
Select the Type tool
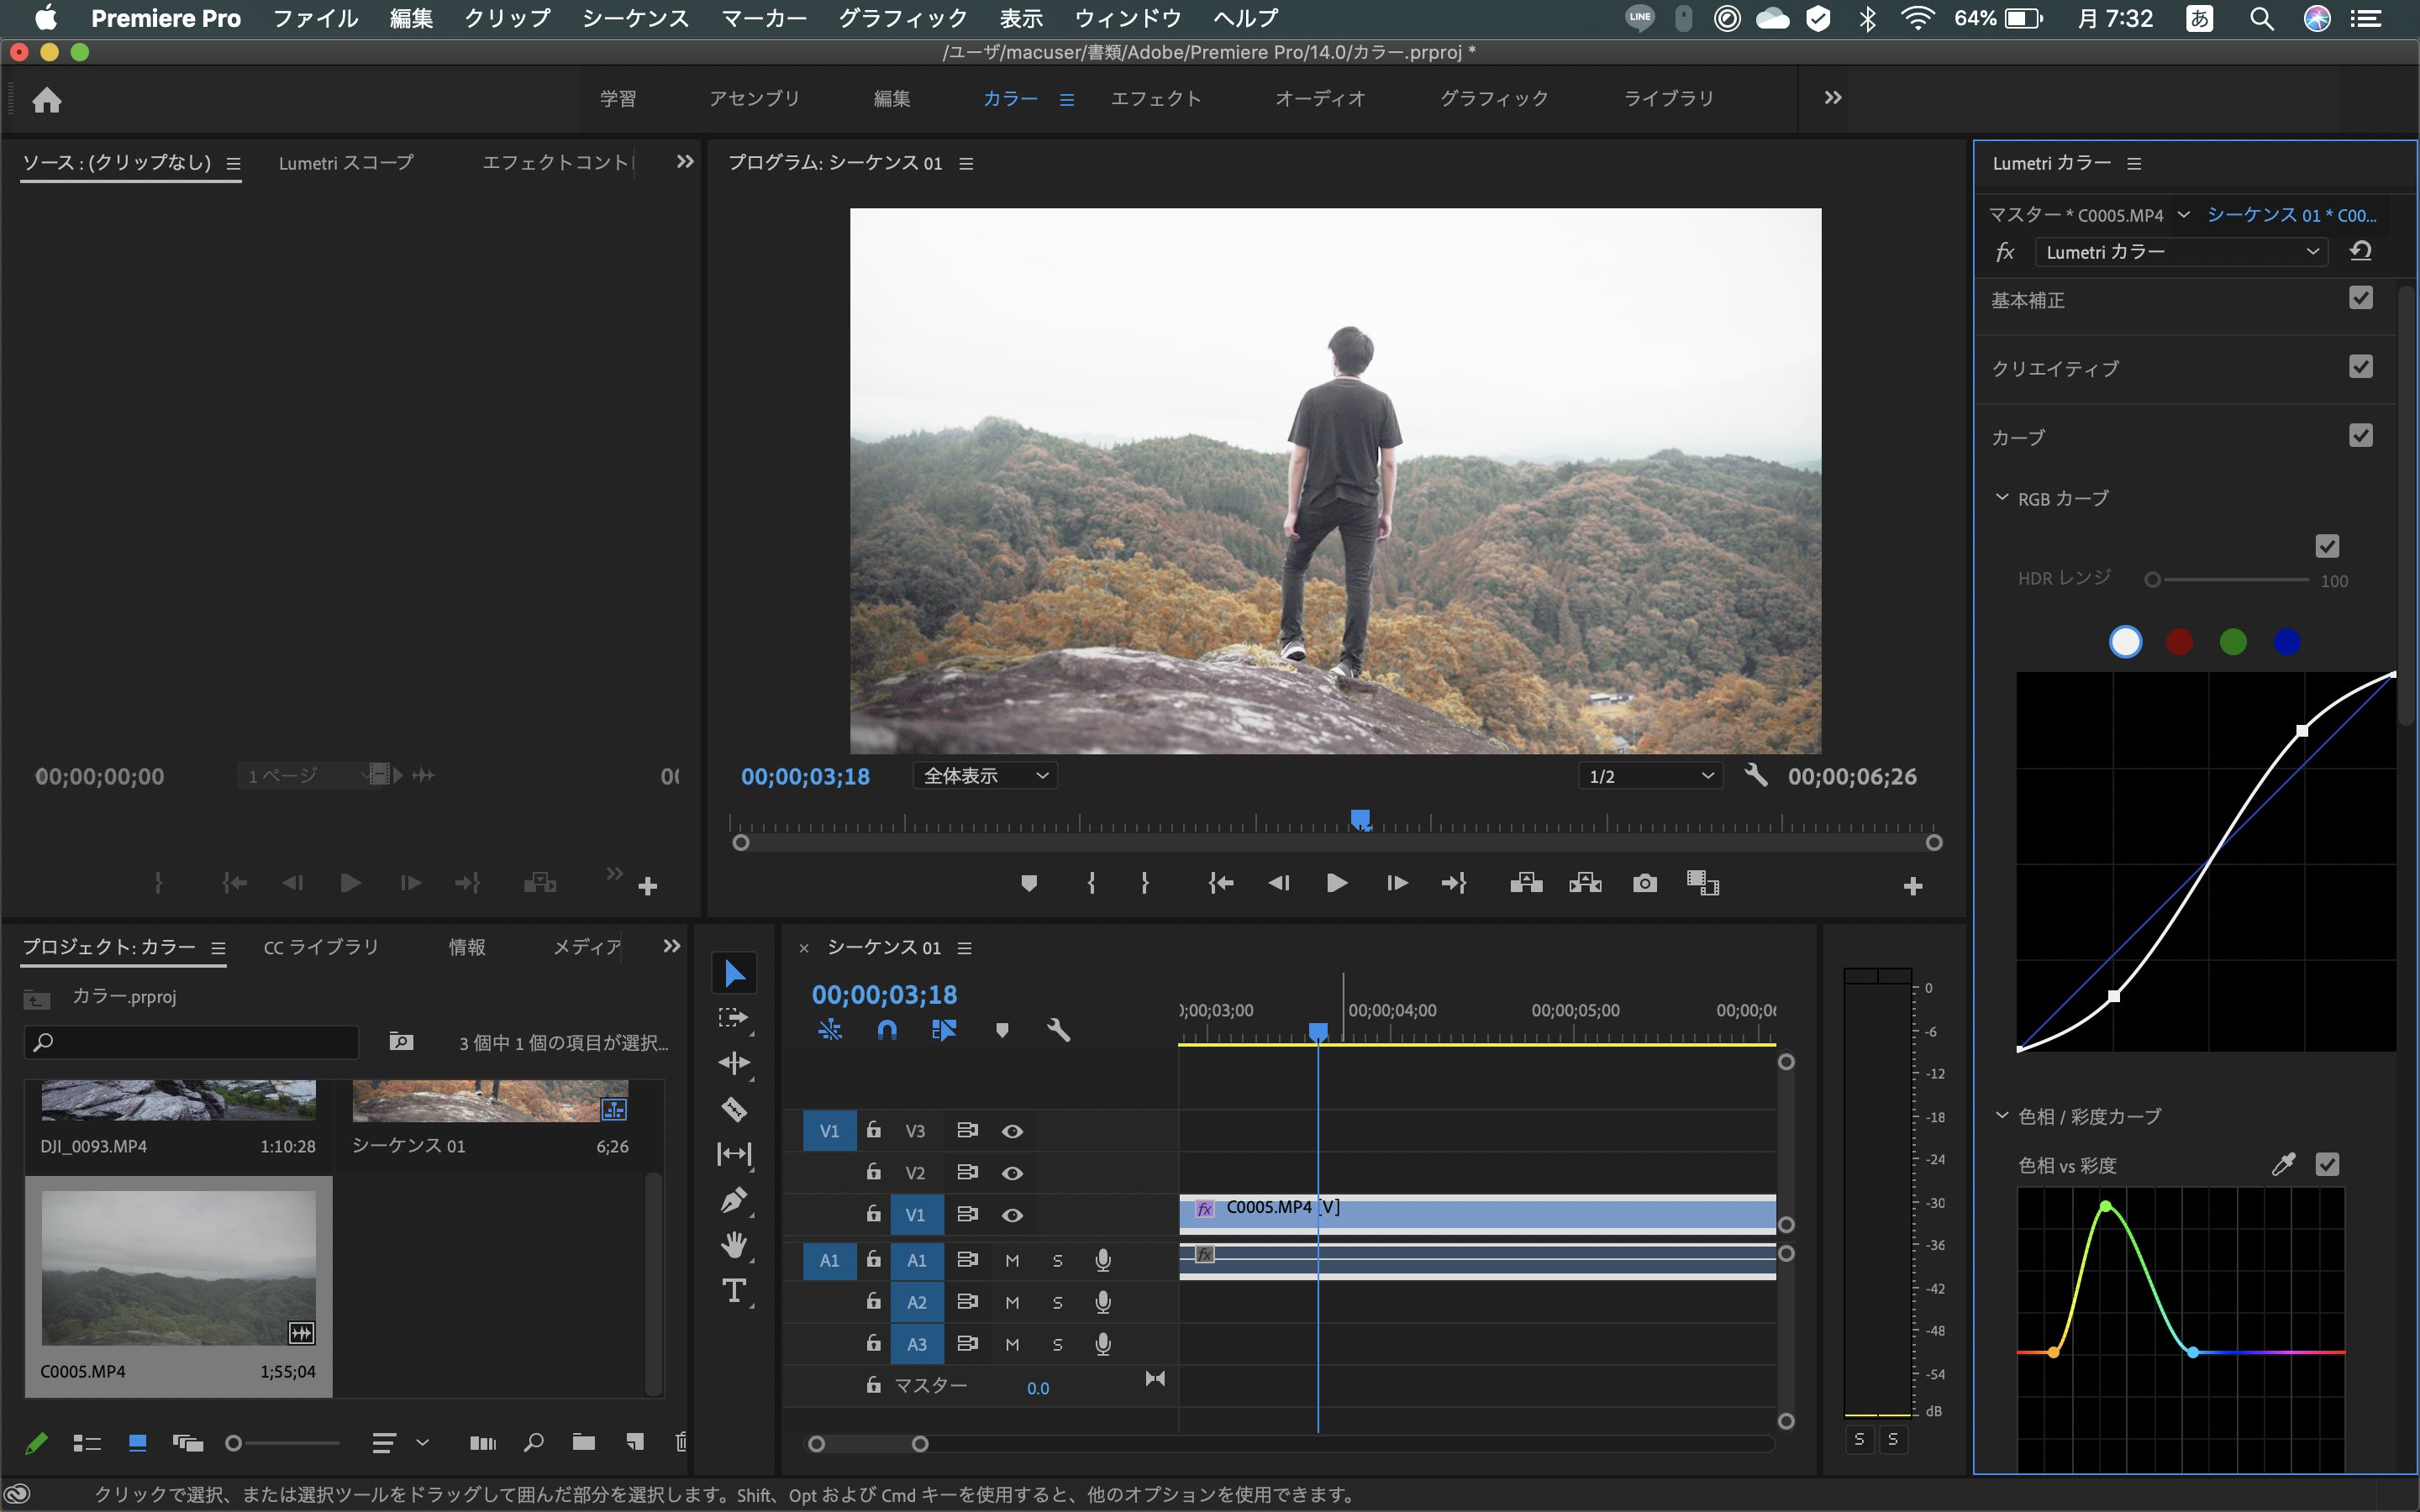(x=734, y=1291)
